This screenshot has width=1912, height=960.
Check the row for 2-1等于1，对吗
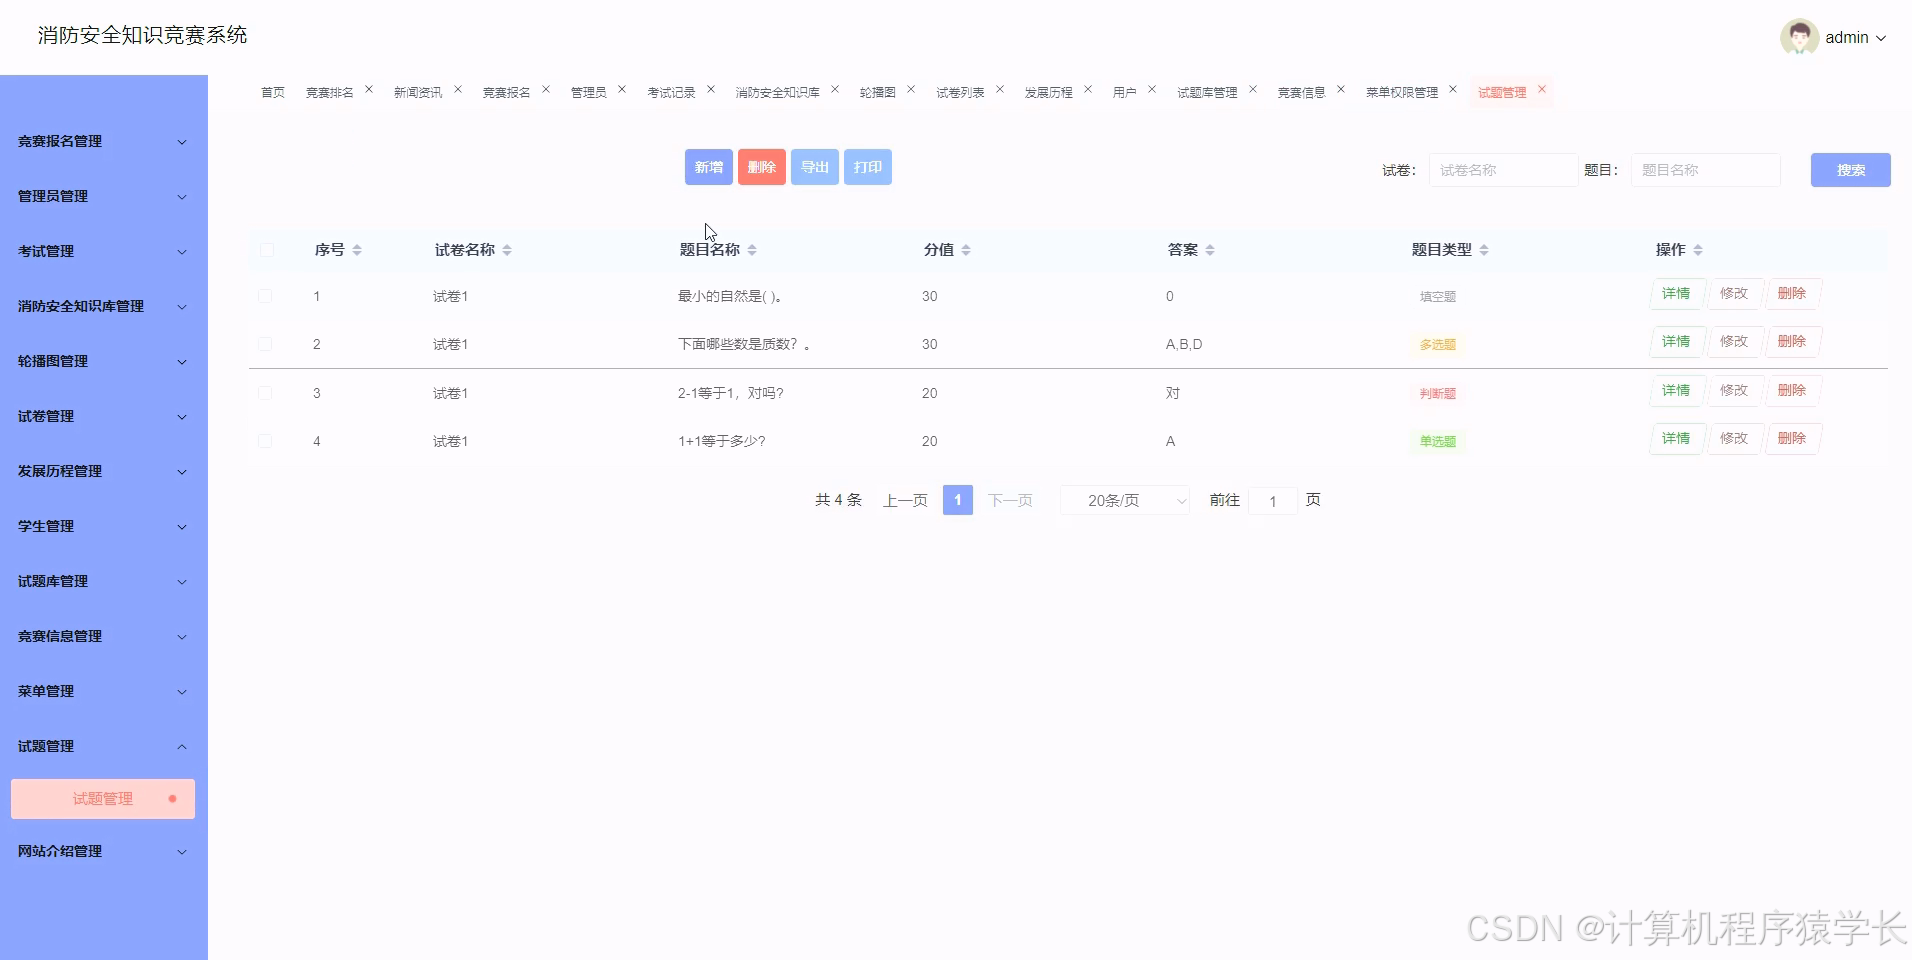265,393
